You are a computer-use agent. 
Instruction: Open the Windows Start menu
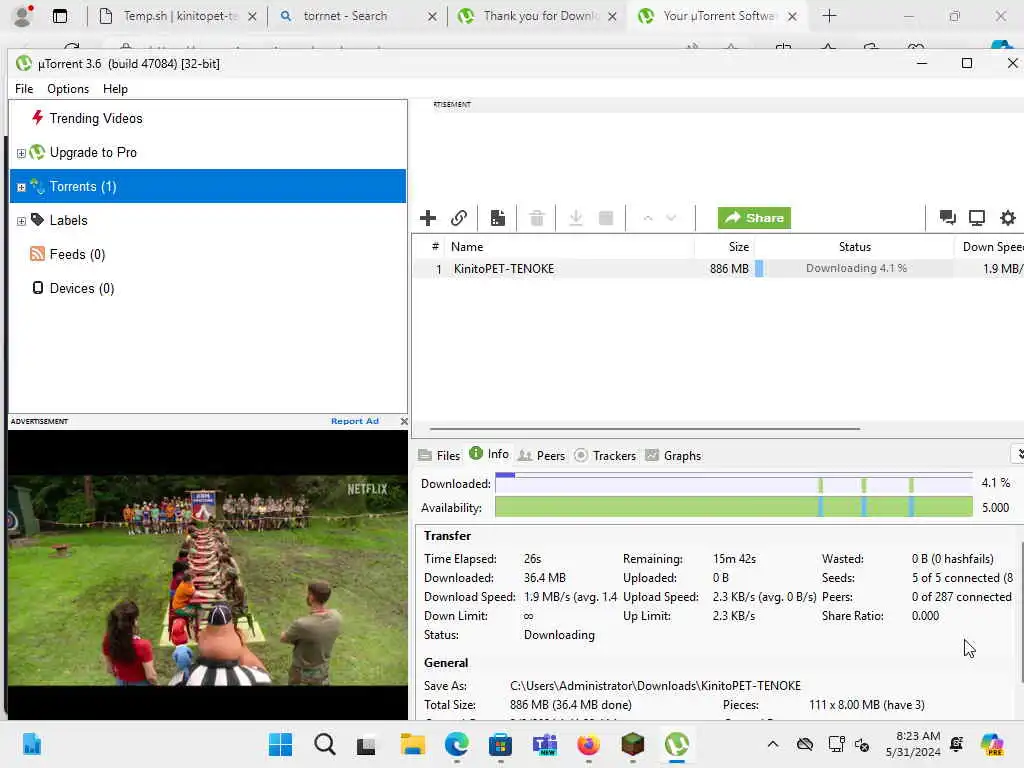(x=281, y=744)
